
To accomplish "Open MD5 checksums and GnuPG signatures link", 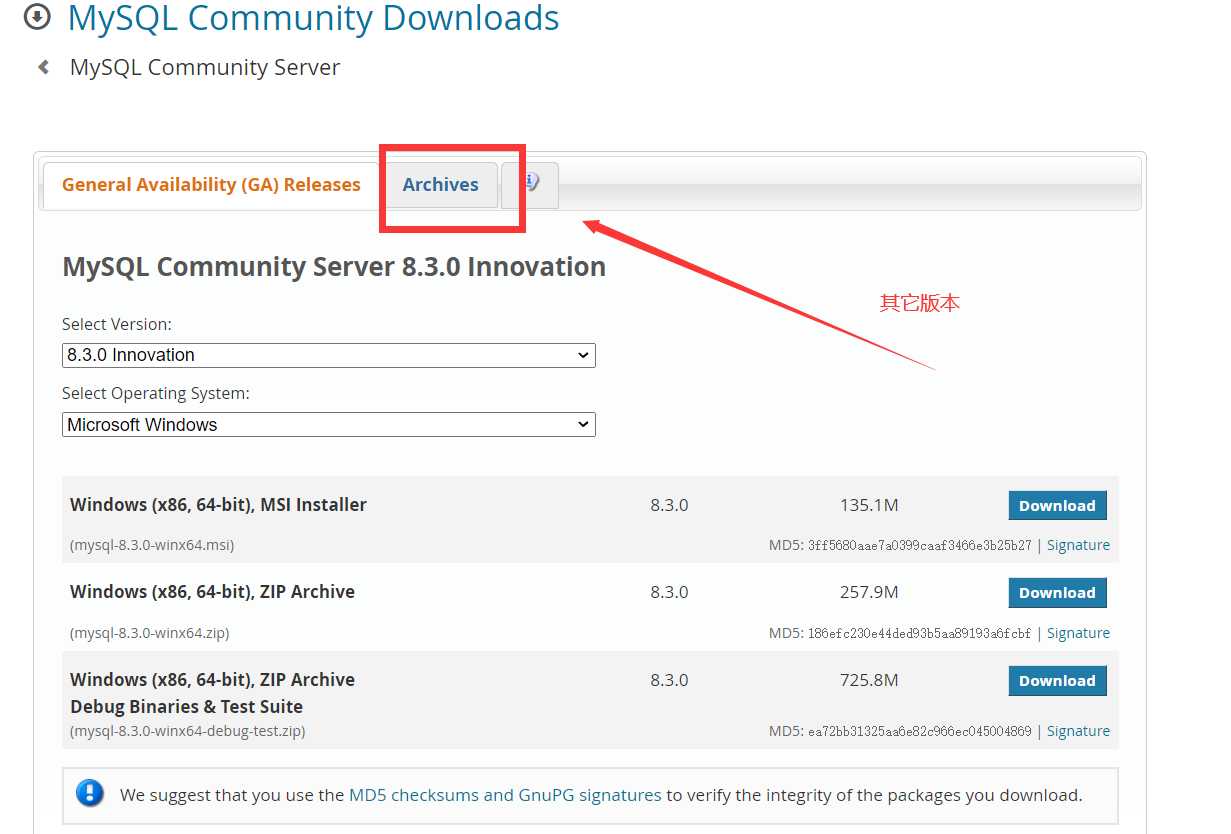I will coord(505,795).
